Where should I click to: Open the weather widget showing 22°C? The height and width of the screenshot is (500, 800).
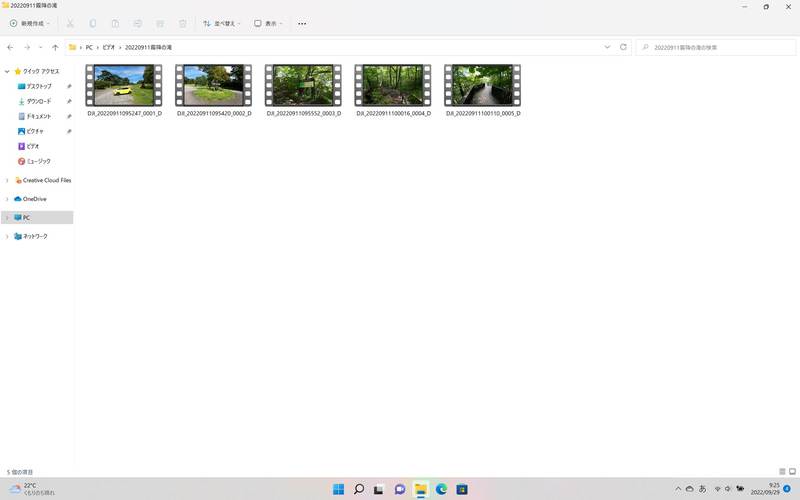click(x=32, y=489)
